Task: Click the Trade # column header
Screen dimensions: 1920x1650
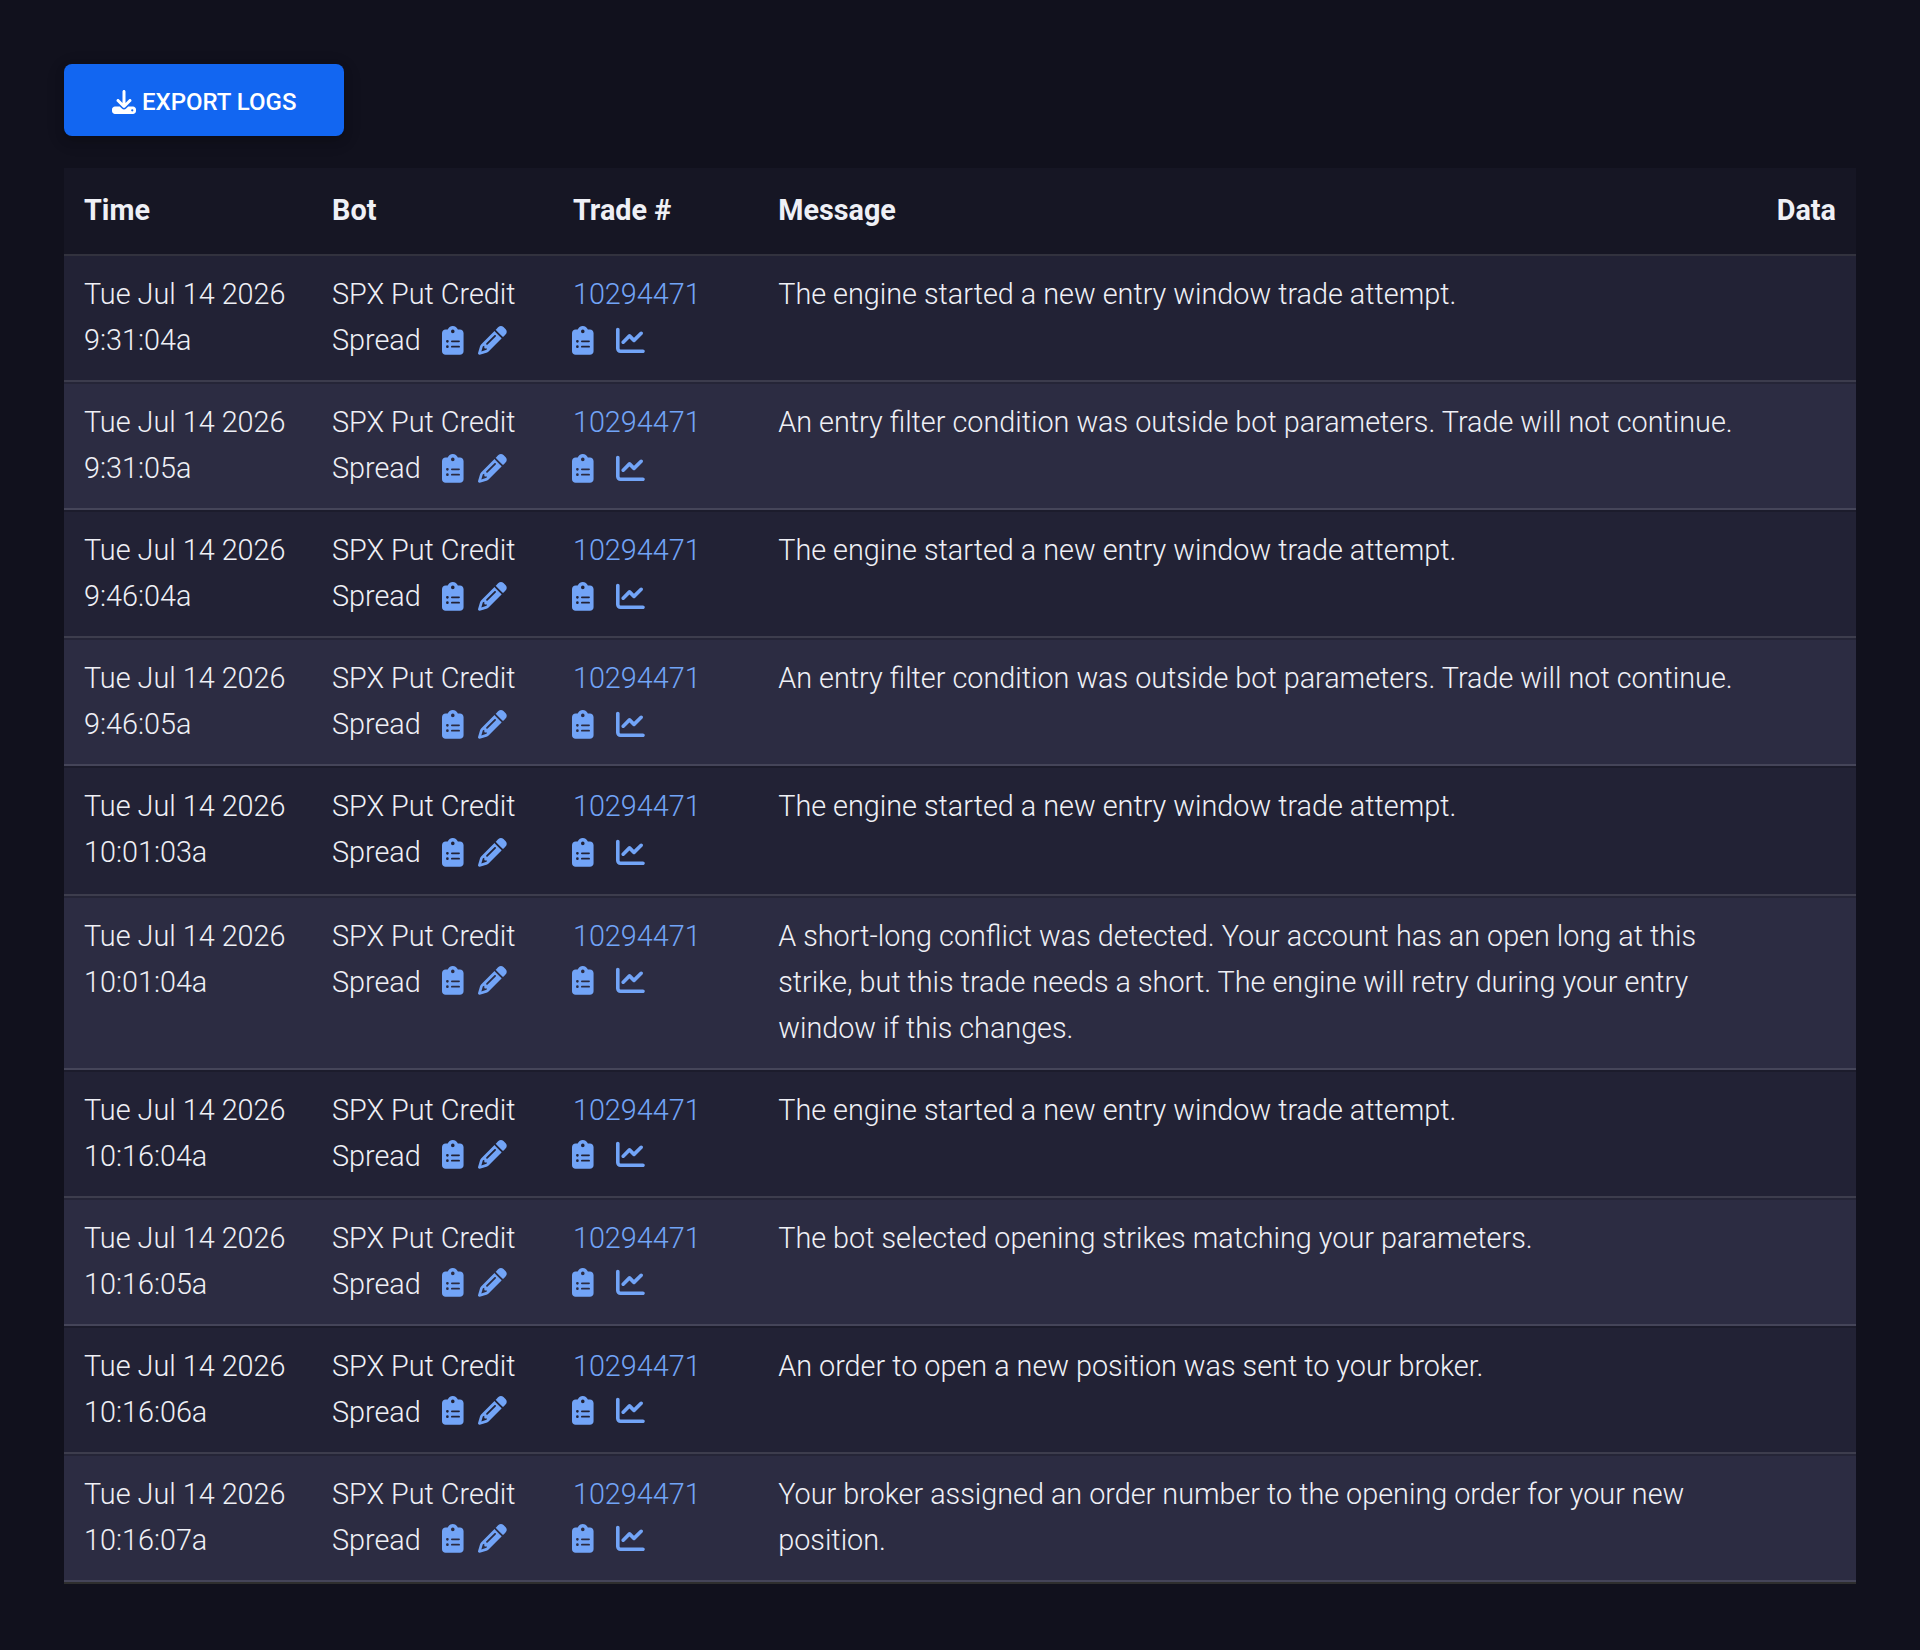Action: [622, 210]
